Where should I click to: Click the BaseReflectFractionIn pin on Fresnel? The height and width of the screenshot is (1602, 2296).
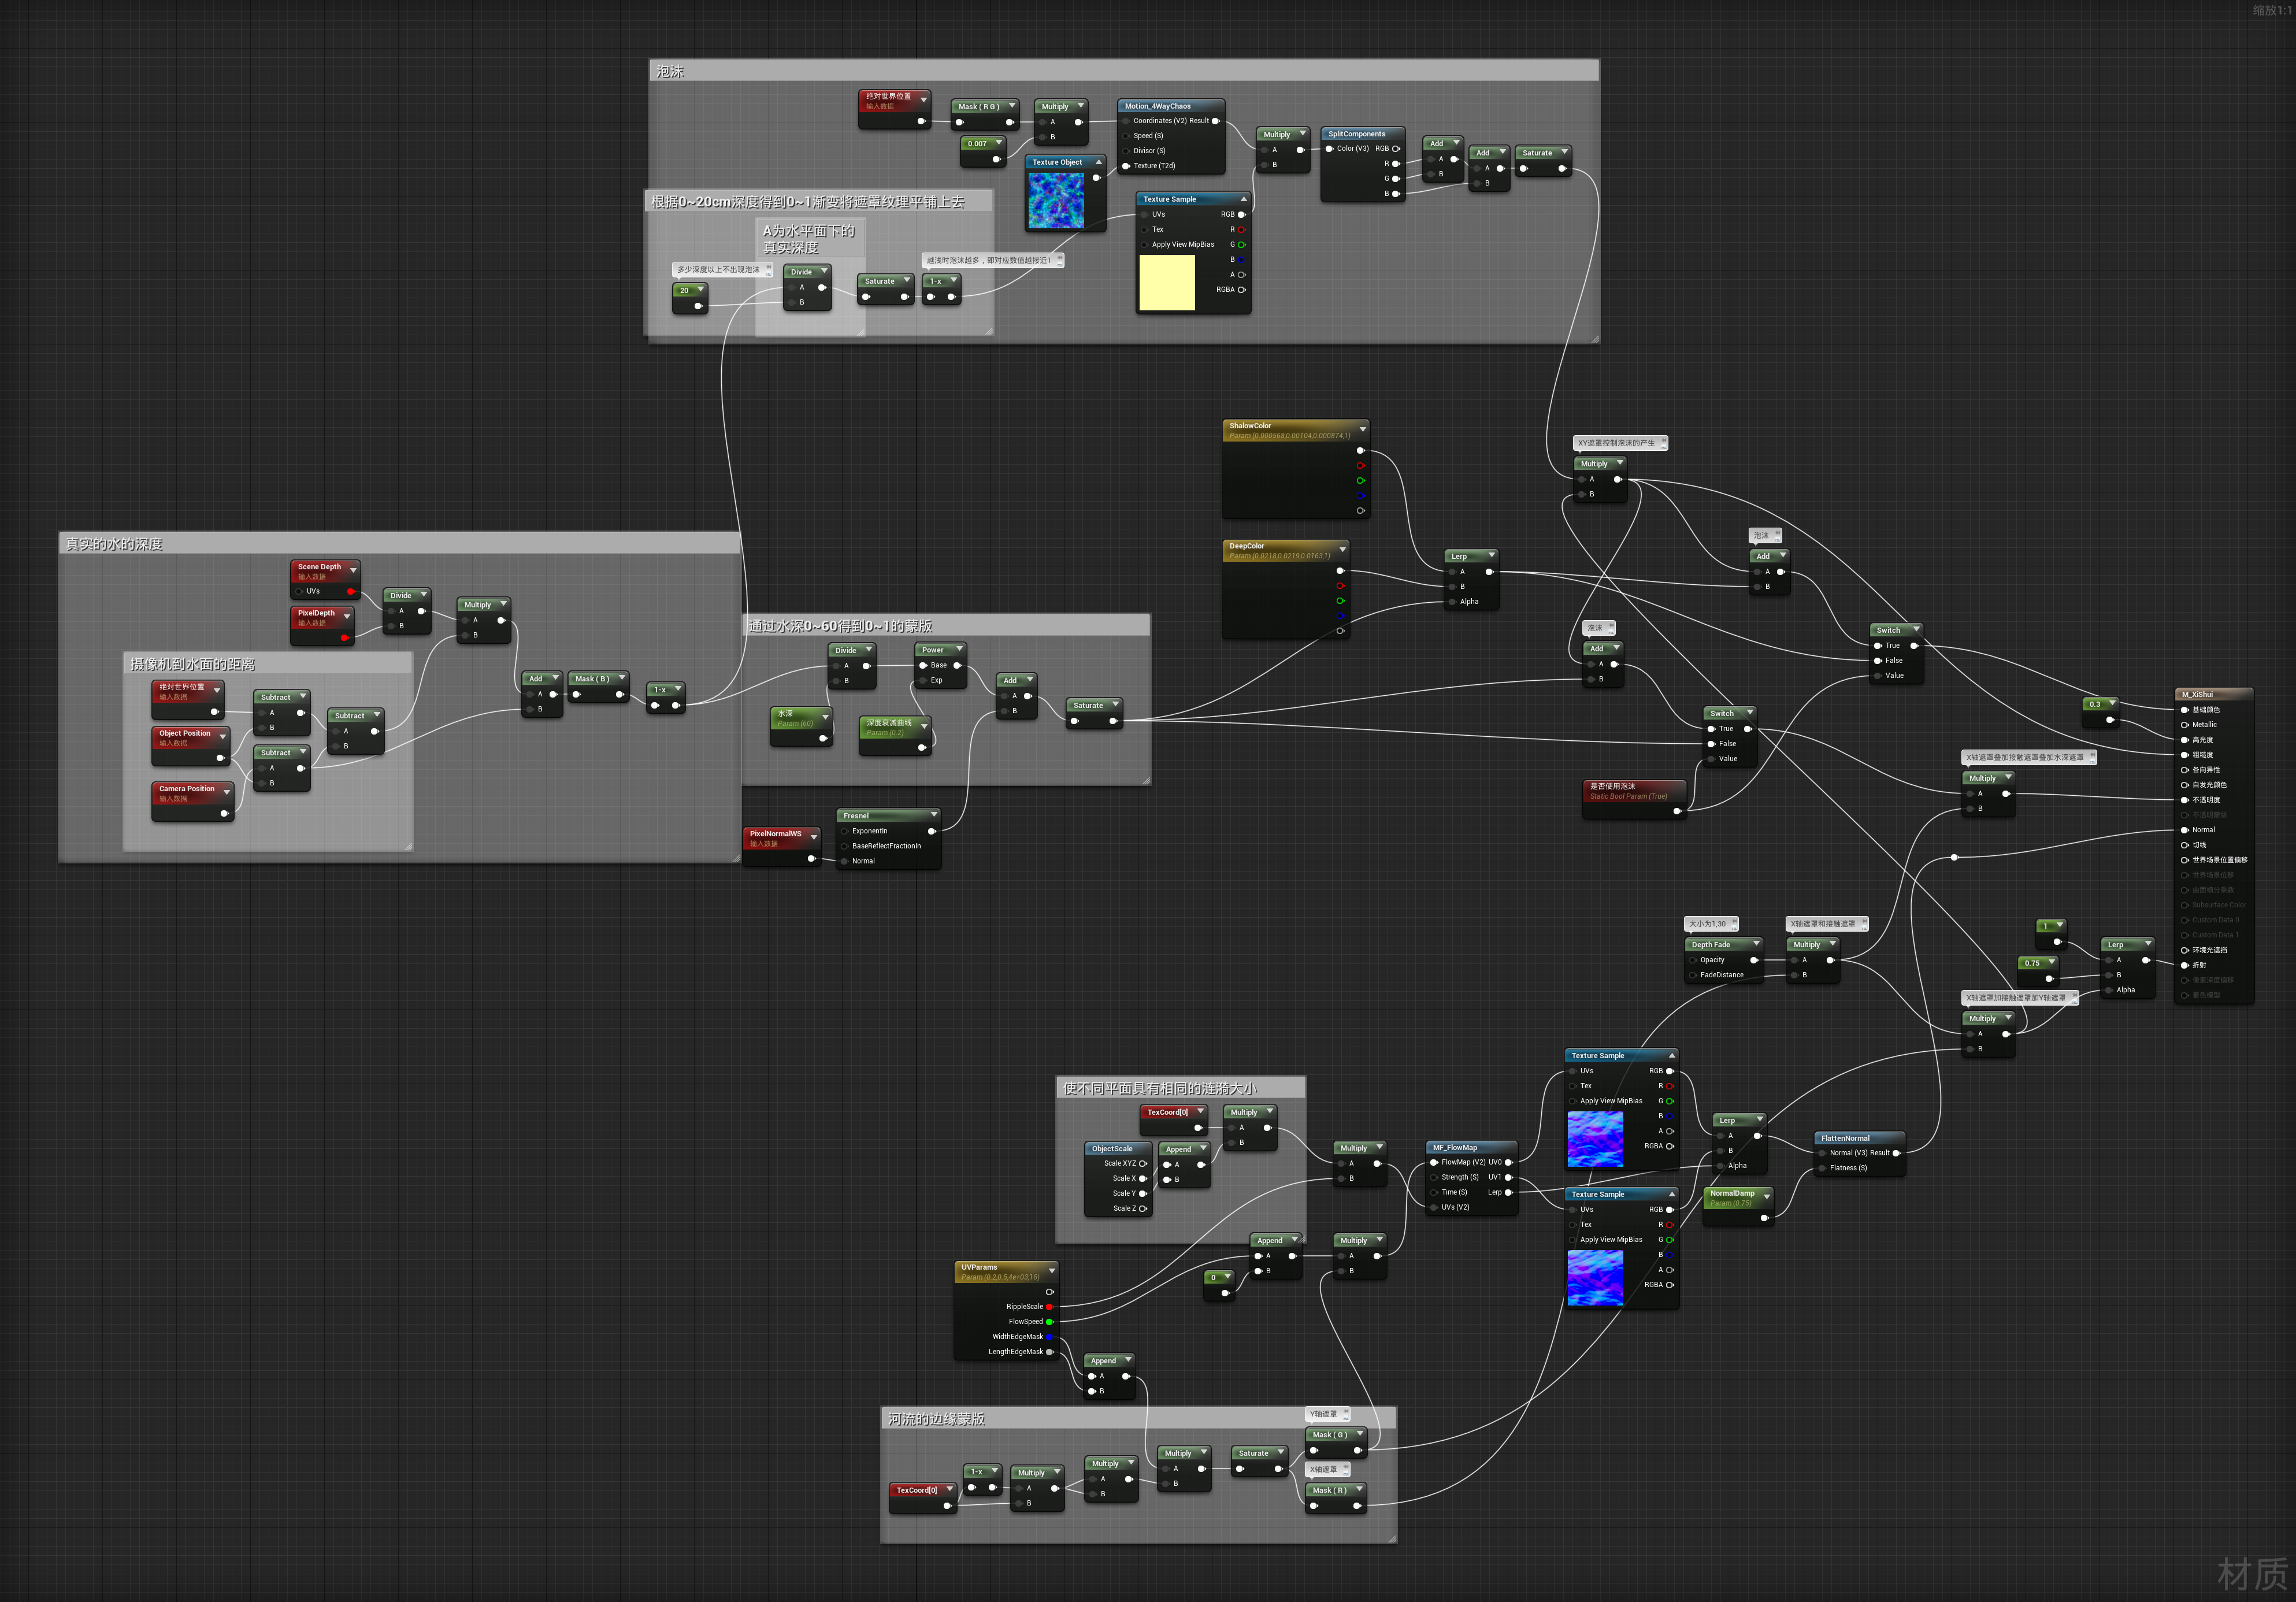[845, 846]
